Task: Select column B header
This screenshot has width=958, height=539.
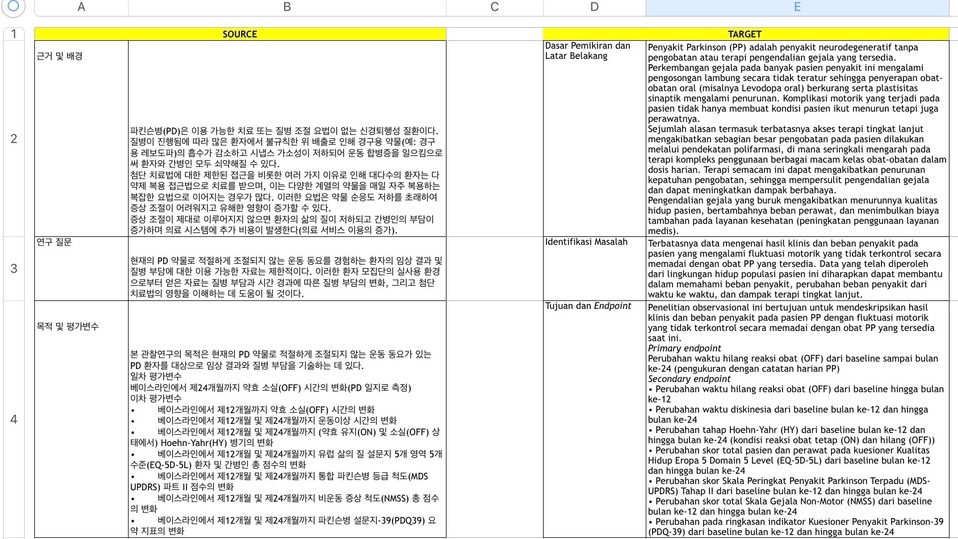Action: (287, 7)
